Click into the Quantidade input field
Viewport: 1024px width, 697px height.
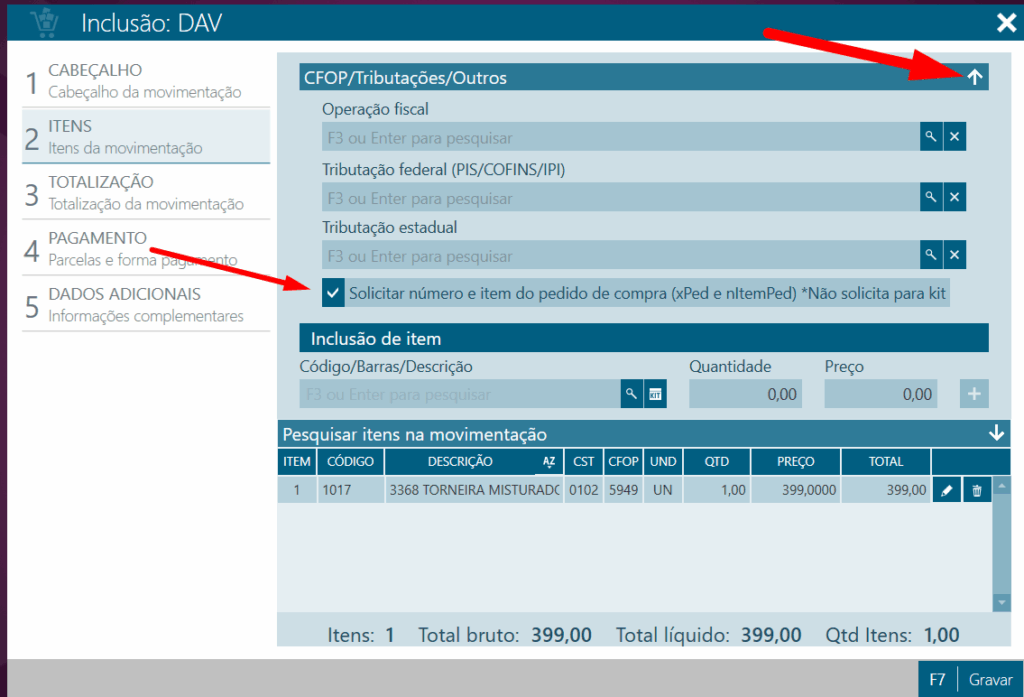point(746,394)
